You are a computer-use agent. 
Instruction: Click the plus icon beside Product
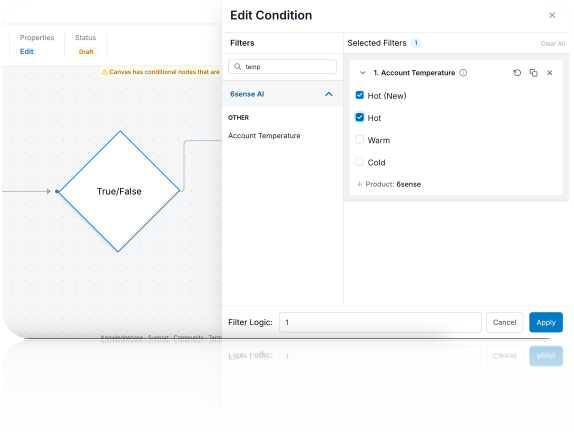[359, 184]
